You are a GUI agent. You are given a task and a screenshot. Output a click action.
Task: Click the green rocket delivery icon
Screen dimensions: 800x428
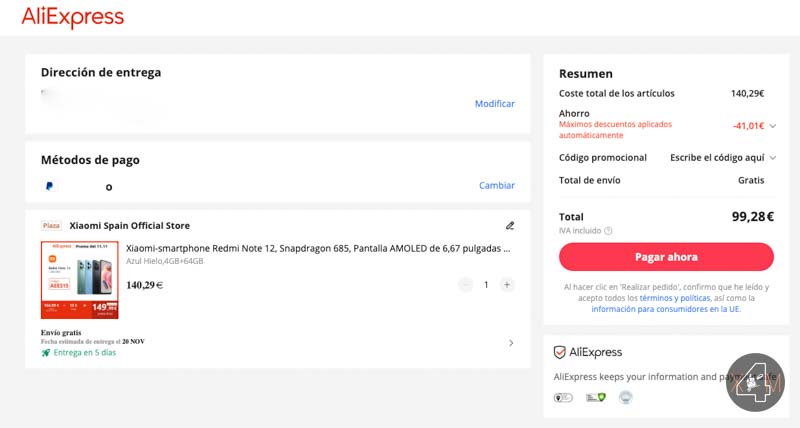click(45, 353)
